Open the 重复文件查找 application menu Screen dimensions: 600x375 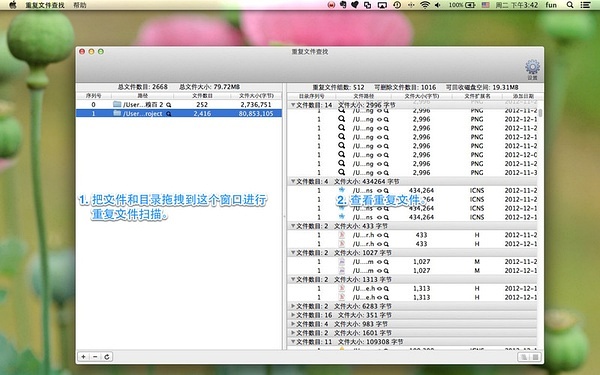click(45, 5)
